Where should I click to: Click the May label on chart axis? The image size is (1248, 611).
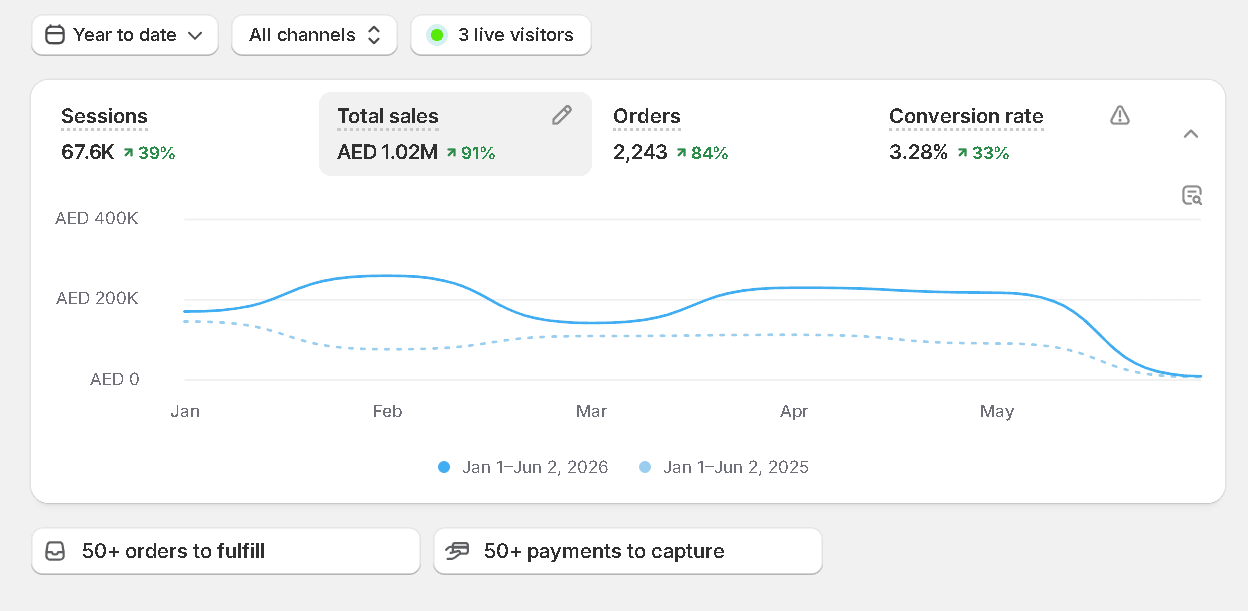coord(997,412)
